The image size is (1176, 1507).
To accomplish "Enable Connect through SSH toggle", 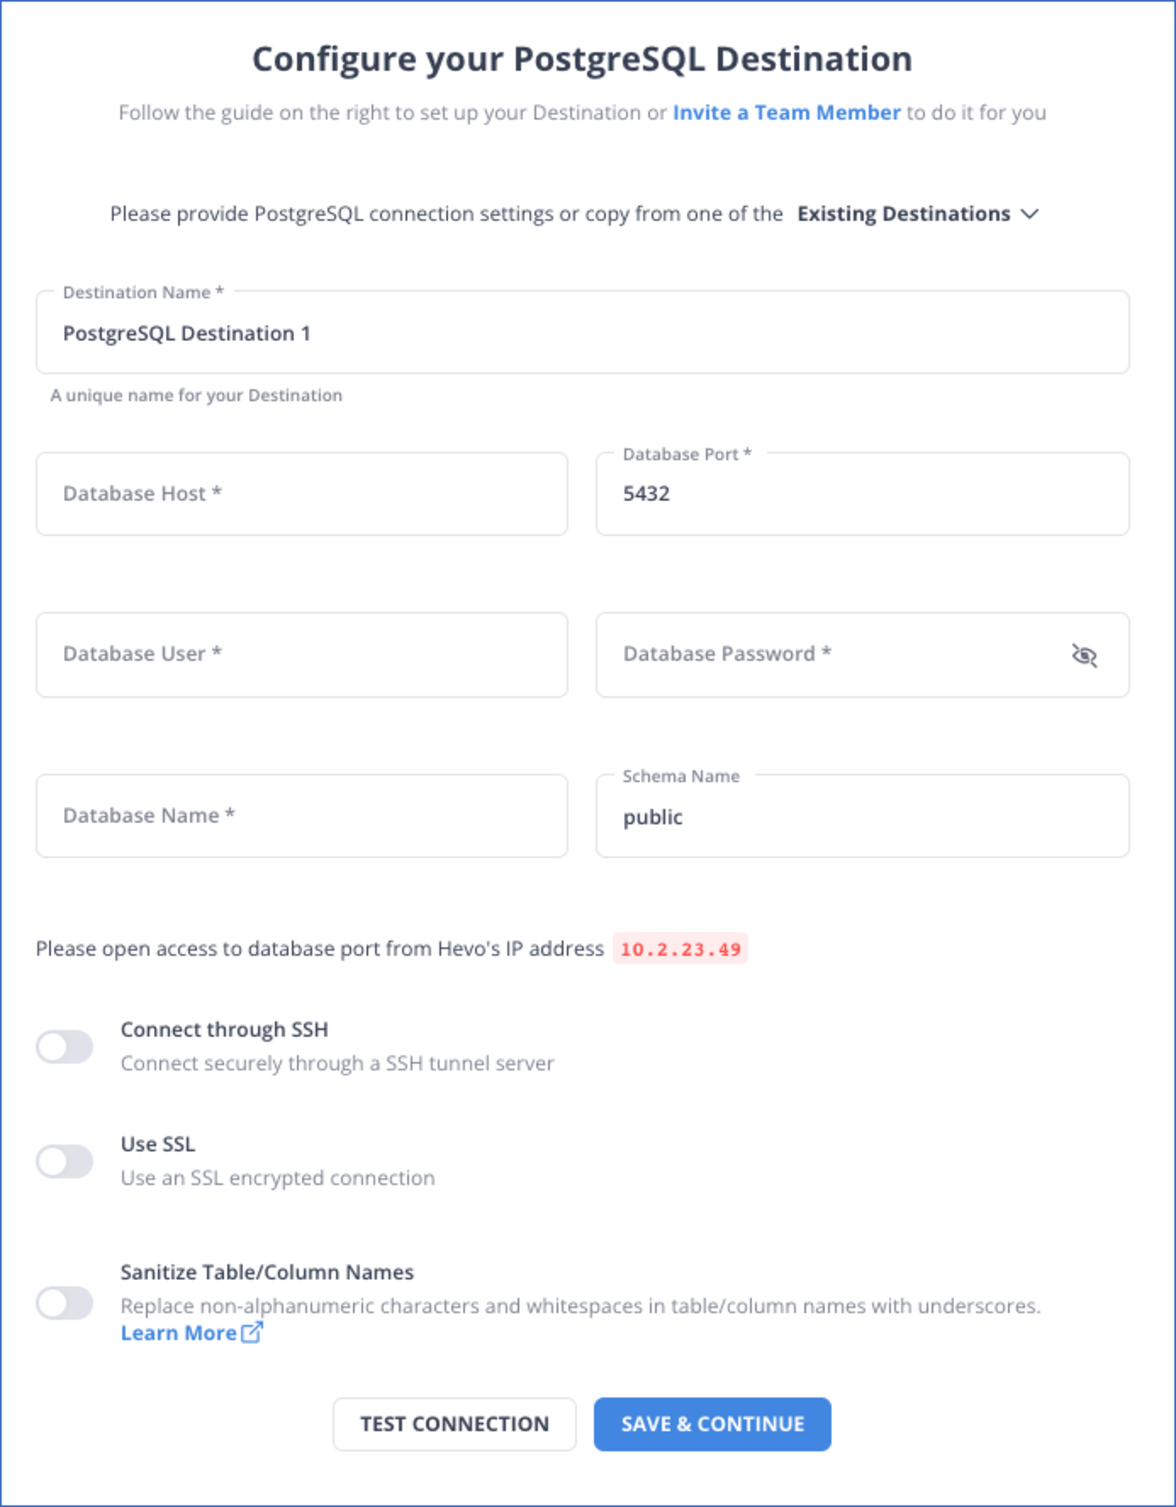I will 65,1047.
